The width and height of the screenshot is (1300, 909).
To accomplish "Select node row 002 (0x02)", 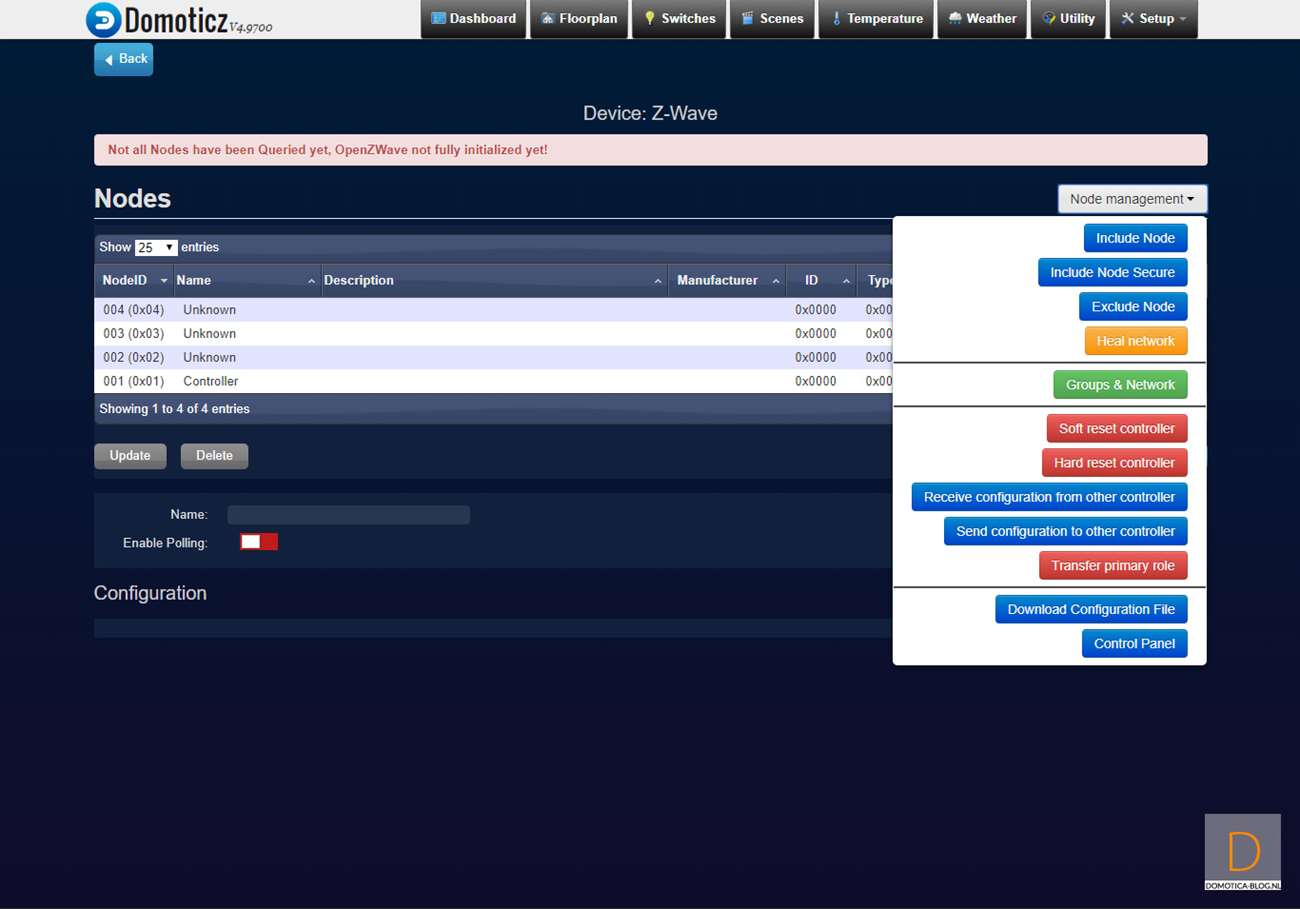I will [494, 358].
